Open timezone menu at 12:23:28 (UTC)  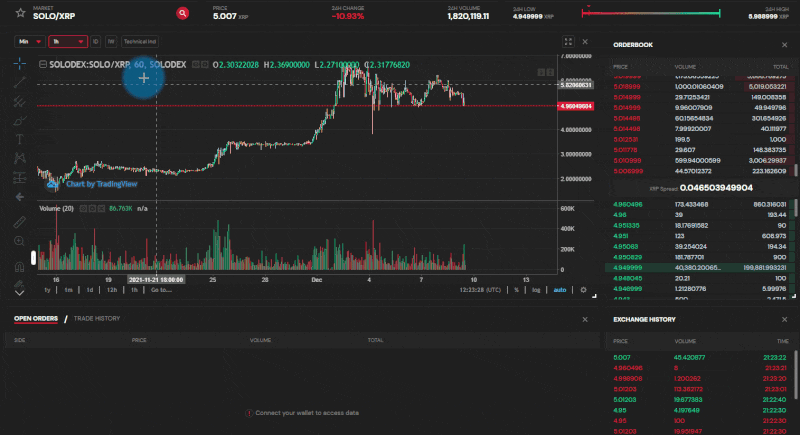click(x=480, y=290)
